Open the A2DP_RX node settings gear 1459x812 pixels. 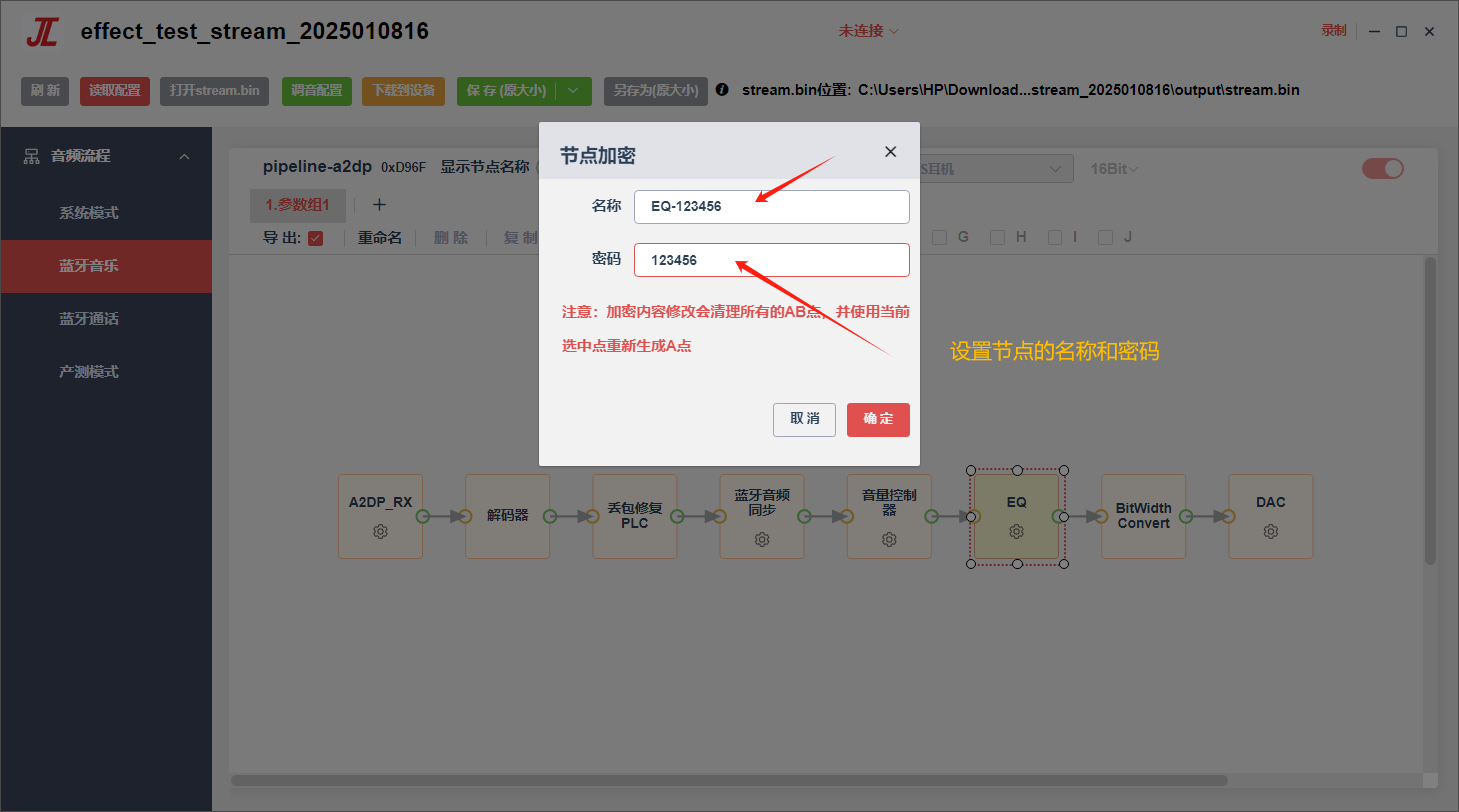[380, 532]
